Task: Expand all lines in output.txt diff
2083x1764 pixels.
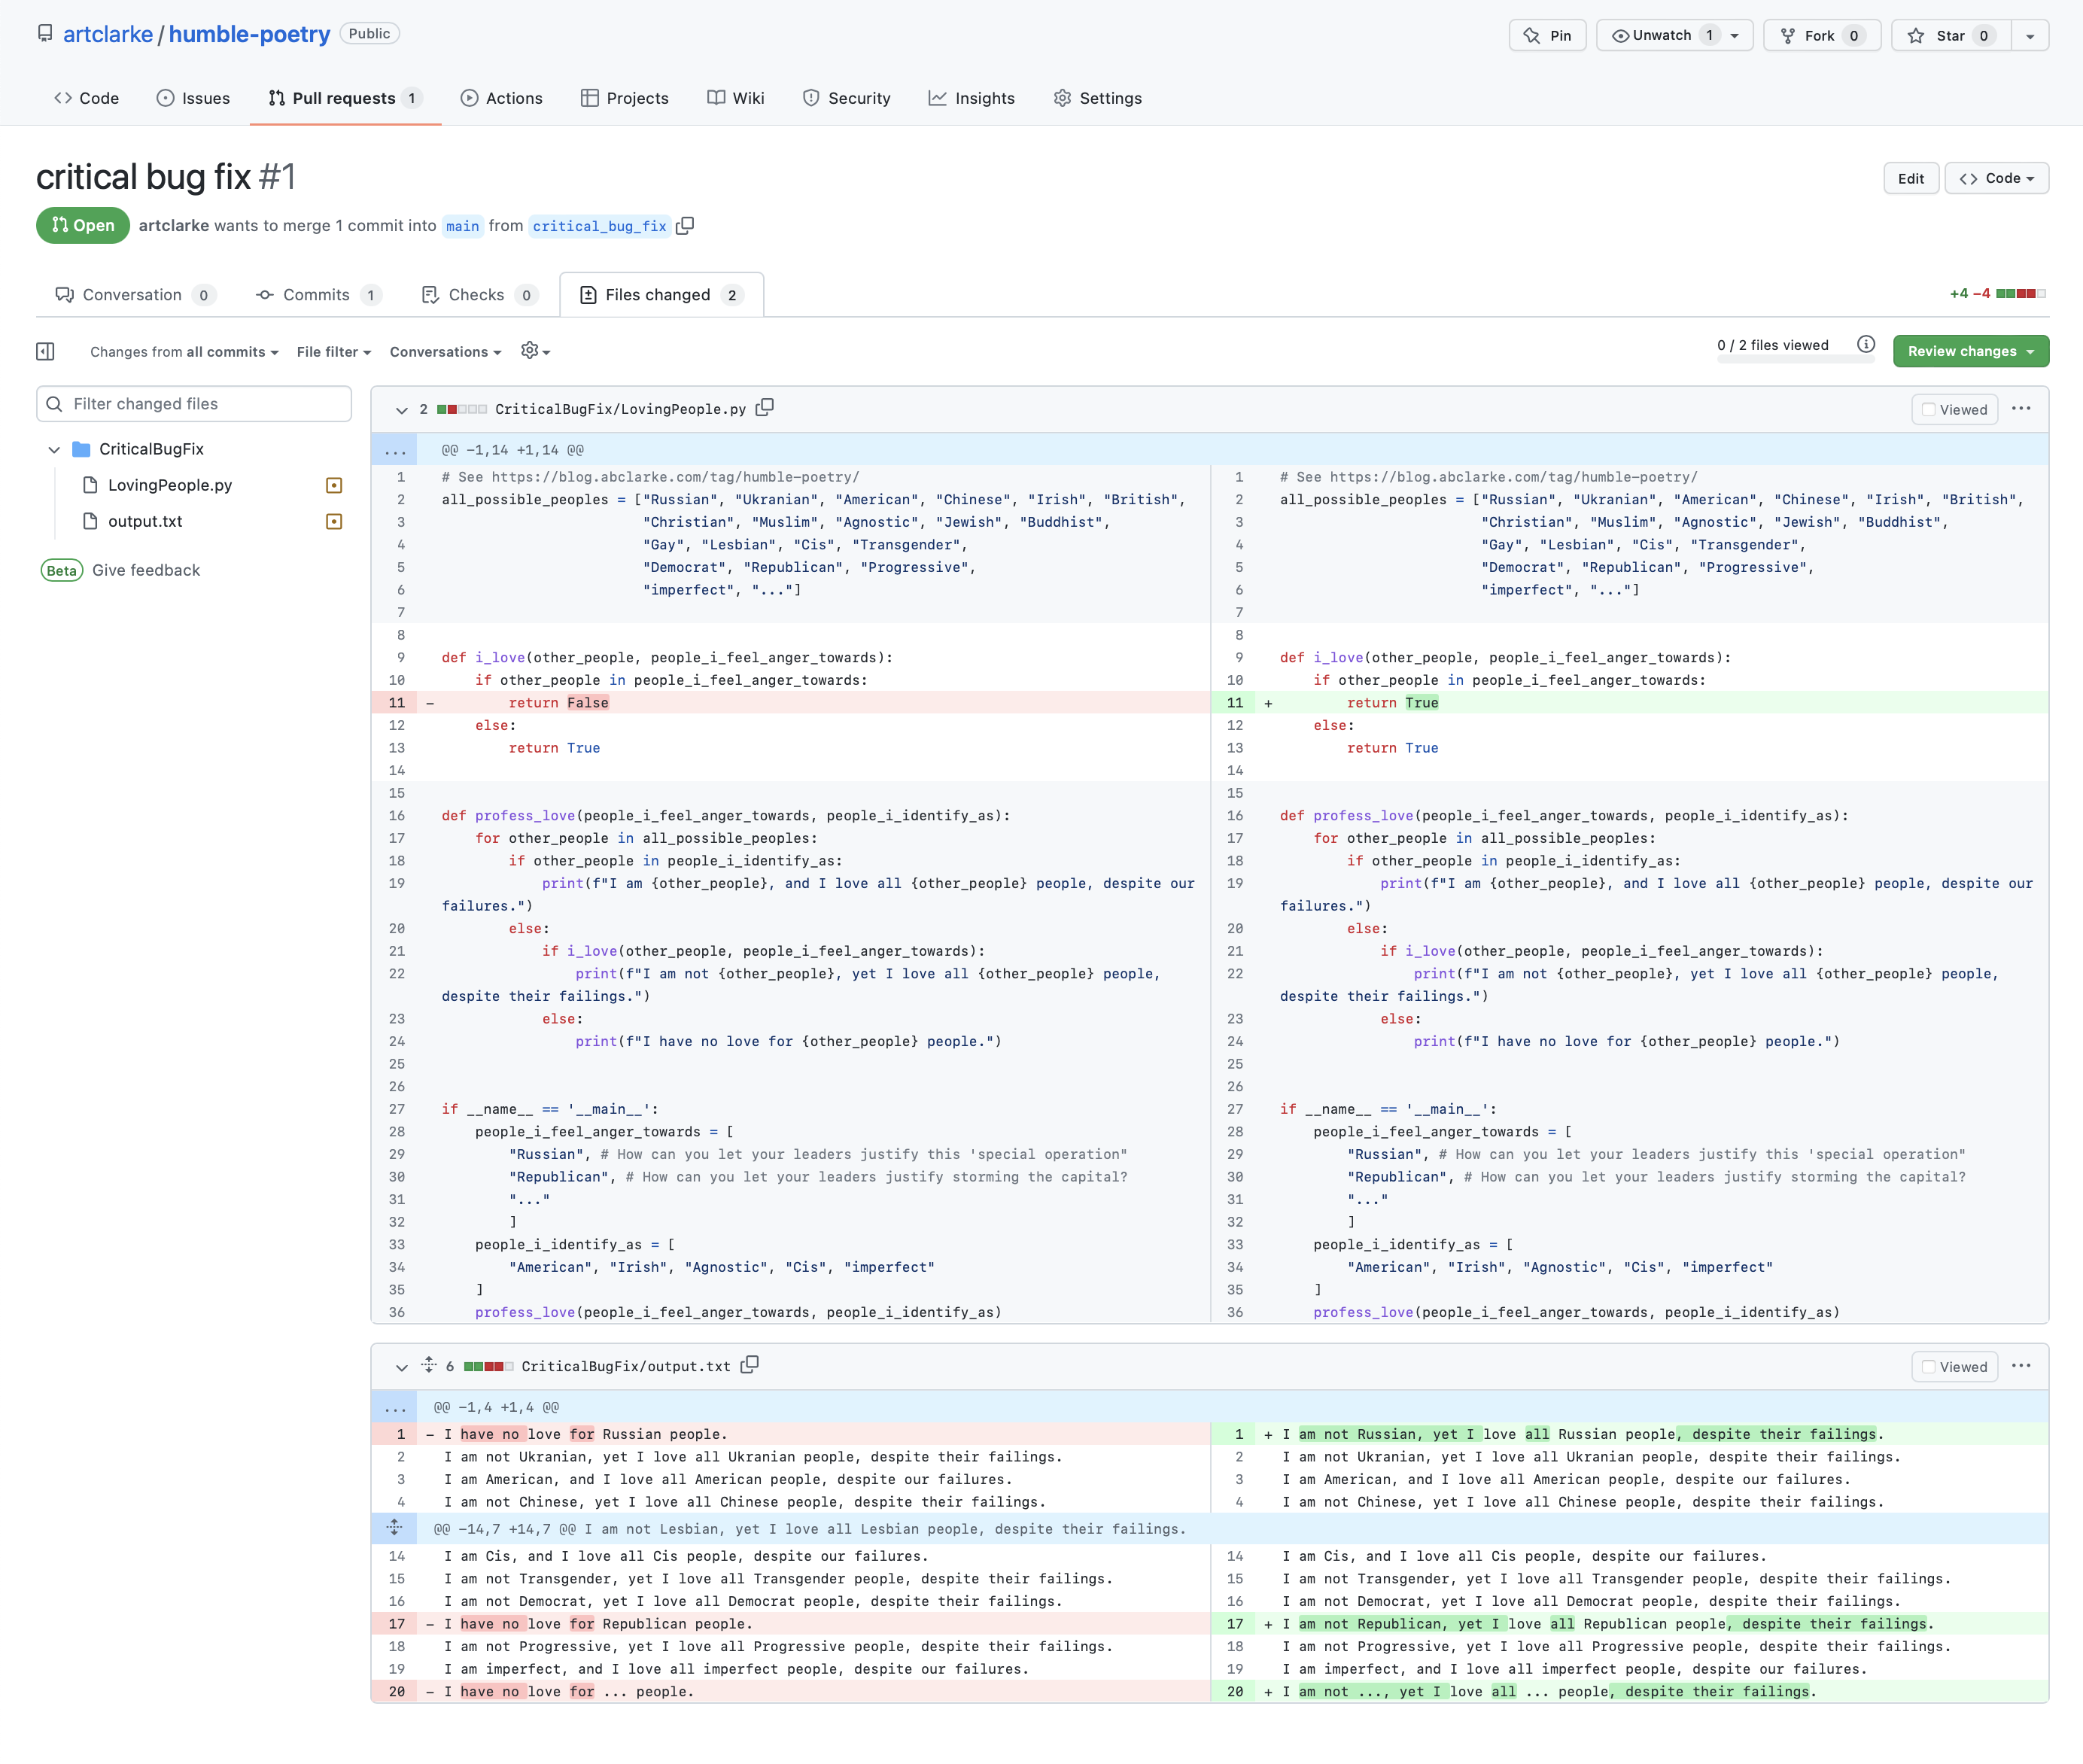Action: (x=429, y=1365)
